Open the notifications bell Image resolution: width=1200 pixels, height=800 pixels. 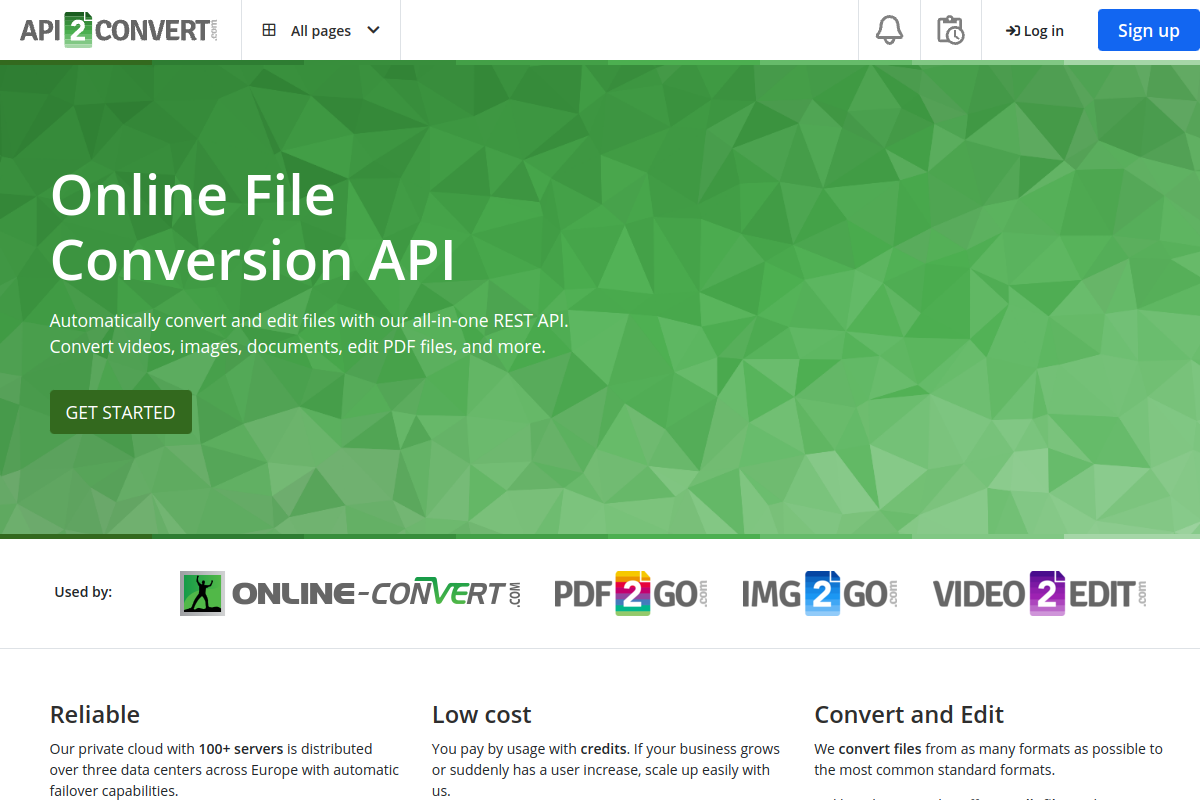pos(889,30)
